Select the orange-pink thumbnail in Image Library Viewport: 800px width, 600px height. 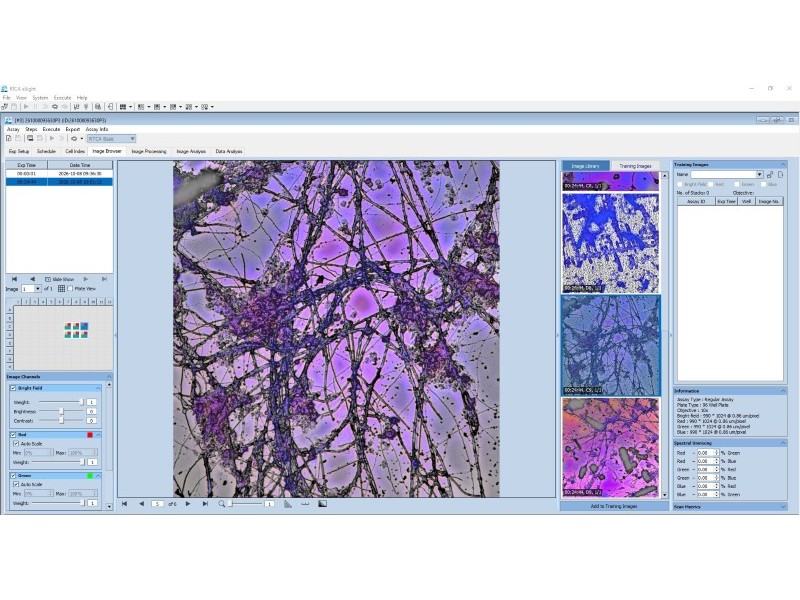point(610,448)
